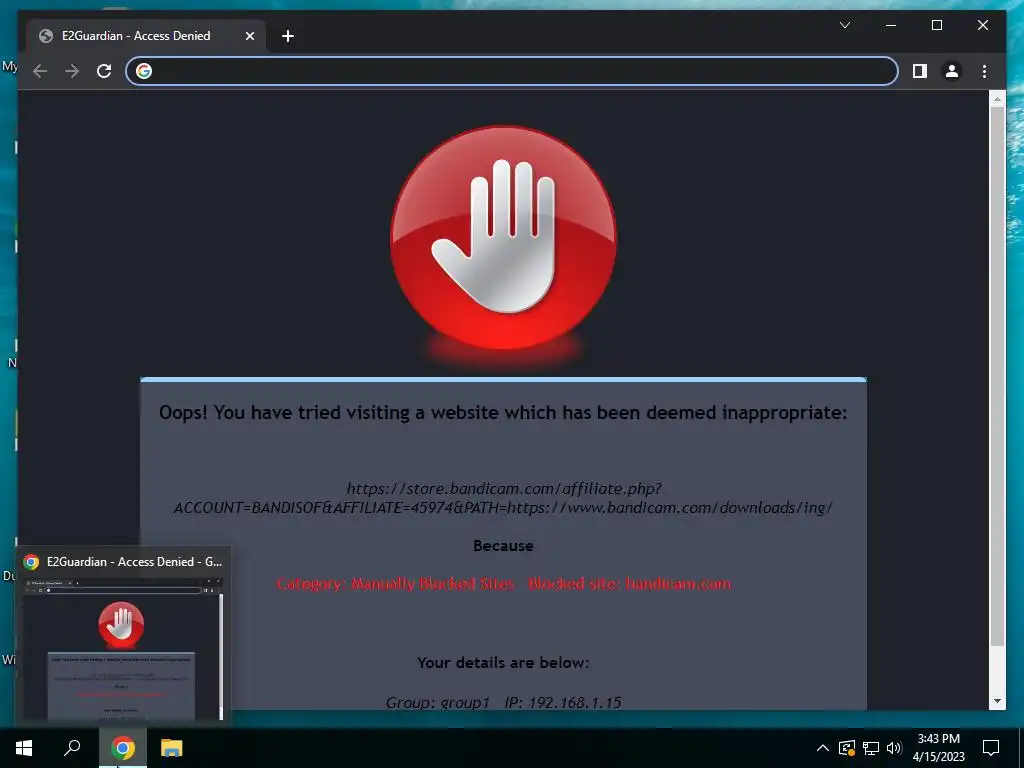Viewport: 1024px width, 768px height.
Task: Open File Explorer from the taskbar
Action: (172, 748)
